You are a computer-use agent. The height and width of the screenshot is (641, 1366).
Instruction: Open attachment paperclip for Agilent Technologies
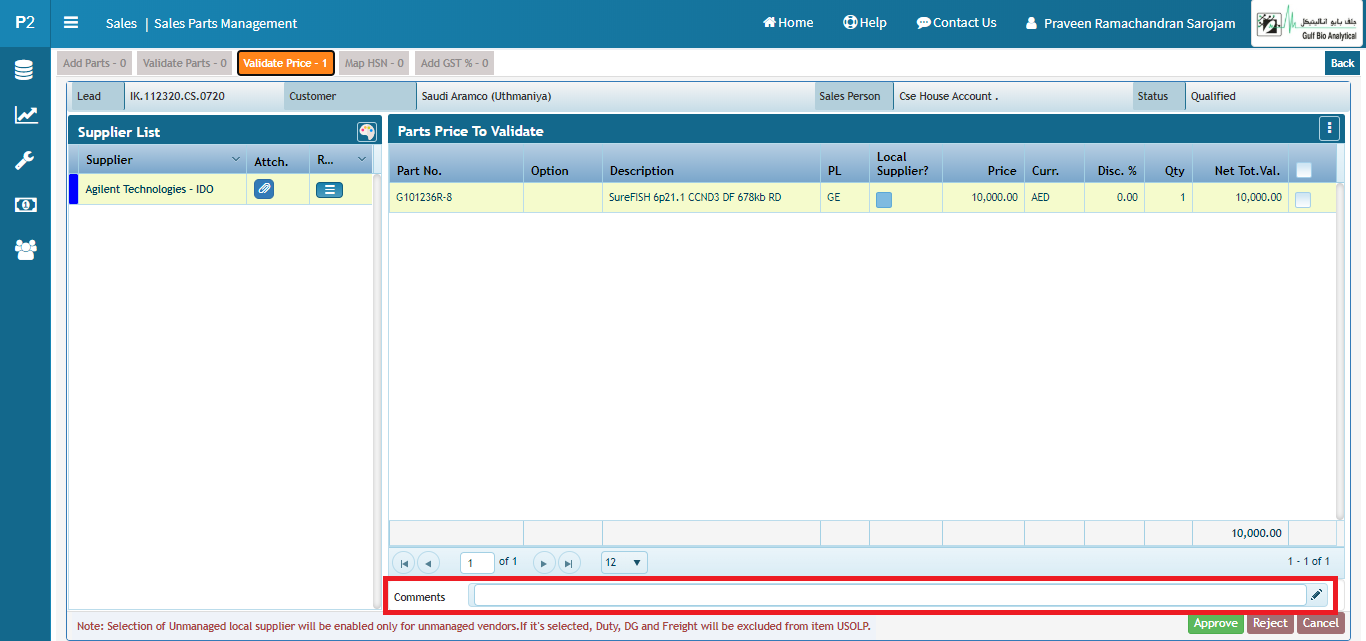tap(264, 189)
